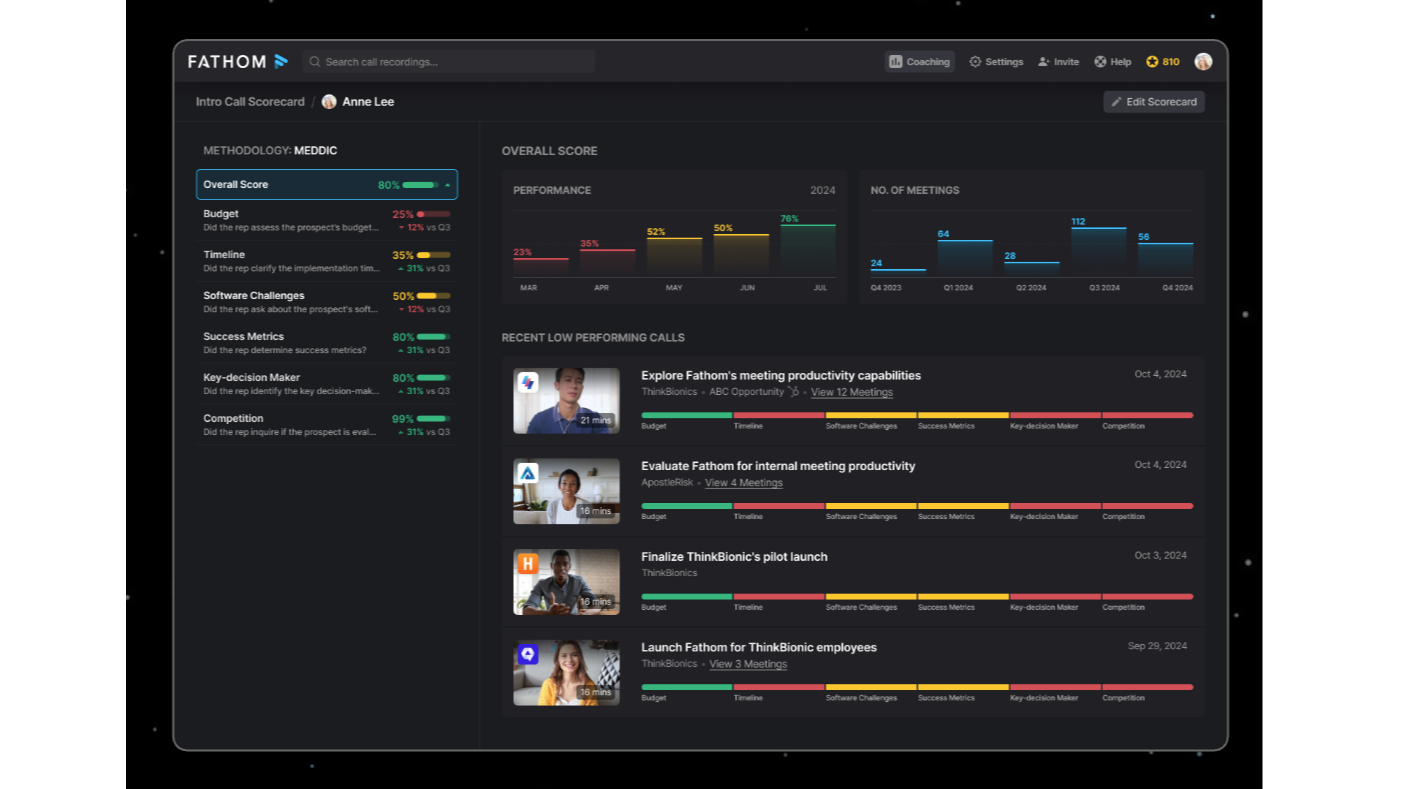Click the search magnifier icon

point(314,61)
